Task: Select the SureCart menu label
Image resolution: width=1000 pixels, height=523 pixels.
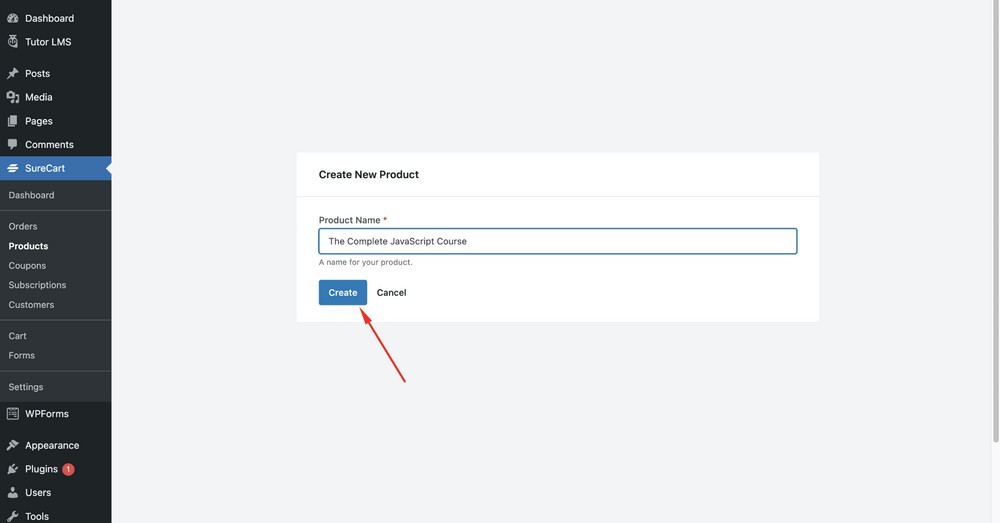Action: [x=45, y=168]
